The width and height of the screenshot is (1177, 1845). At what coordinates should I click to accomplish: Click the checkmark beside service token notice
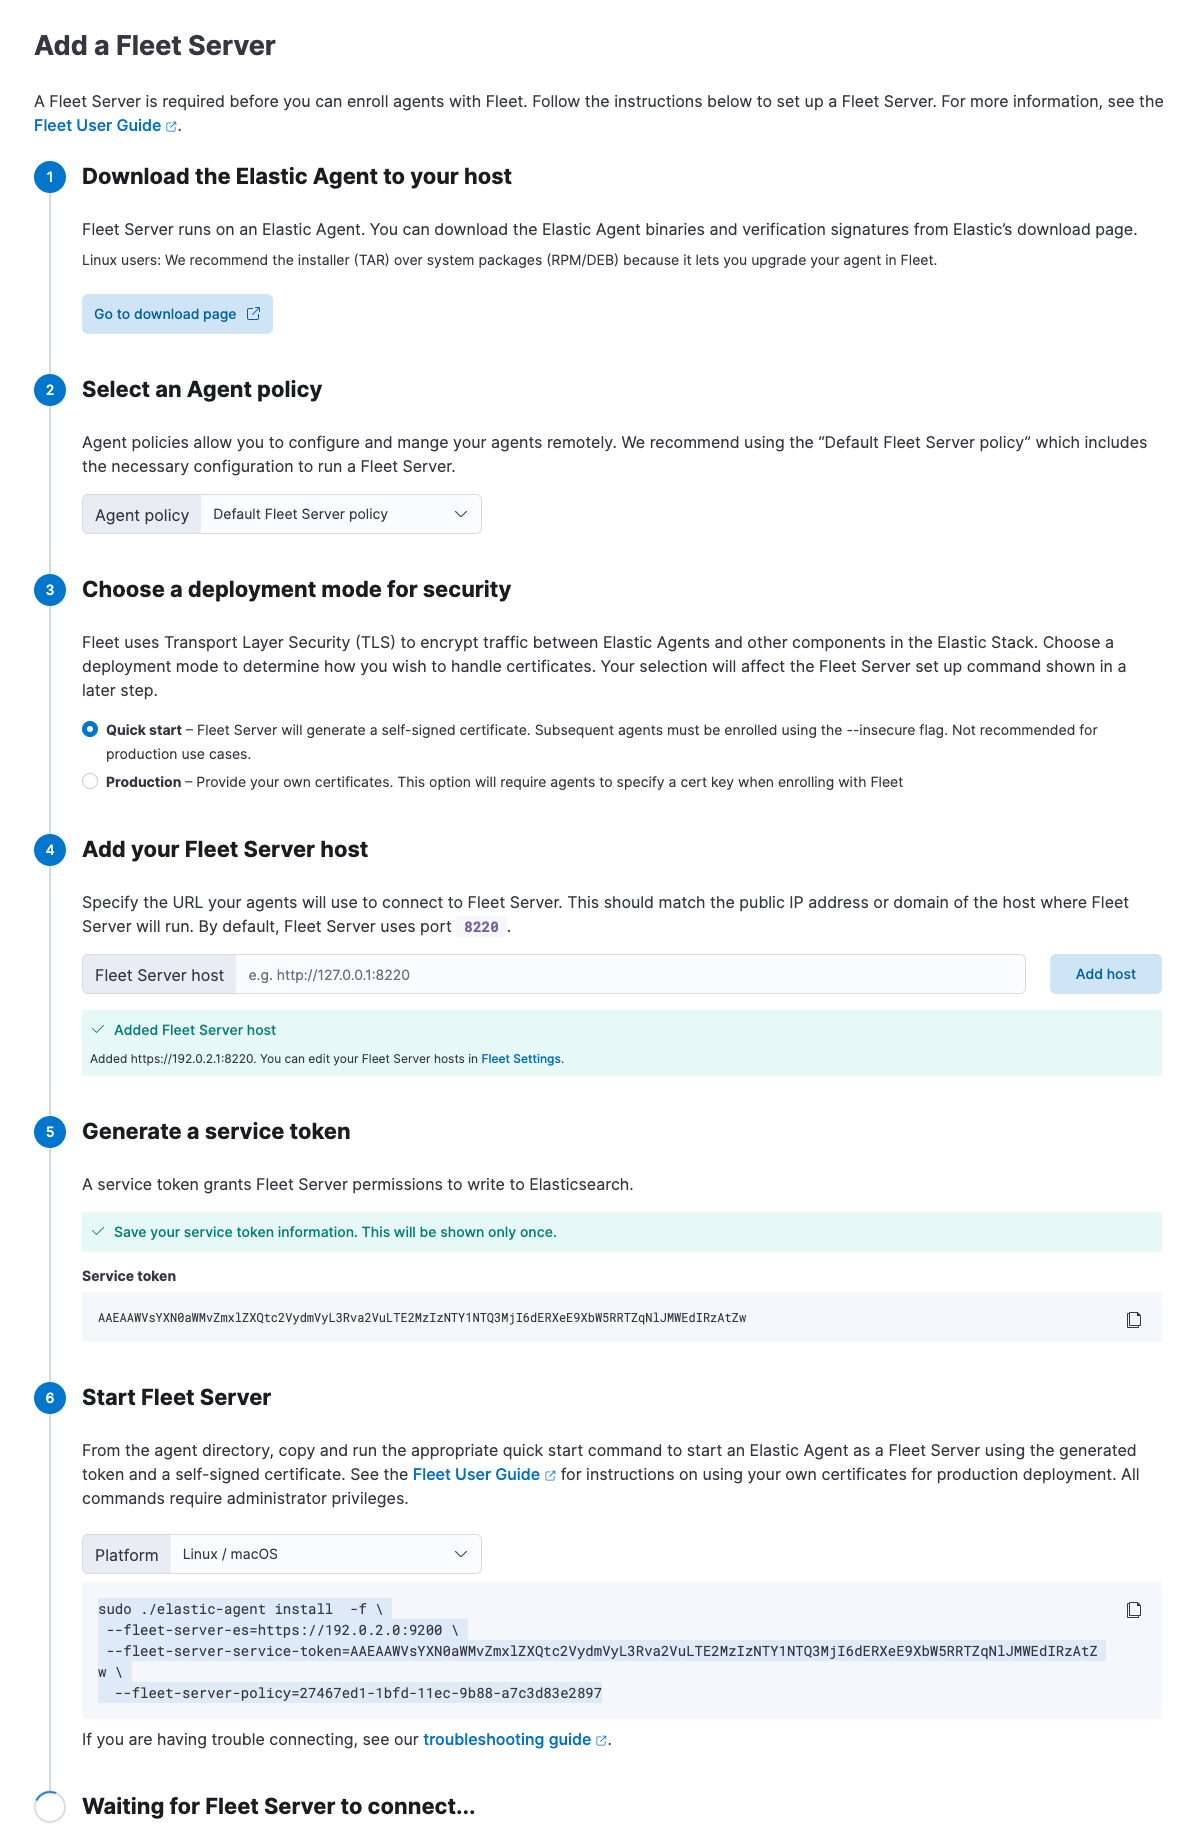[100, 1232]
